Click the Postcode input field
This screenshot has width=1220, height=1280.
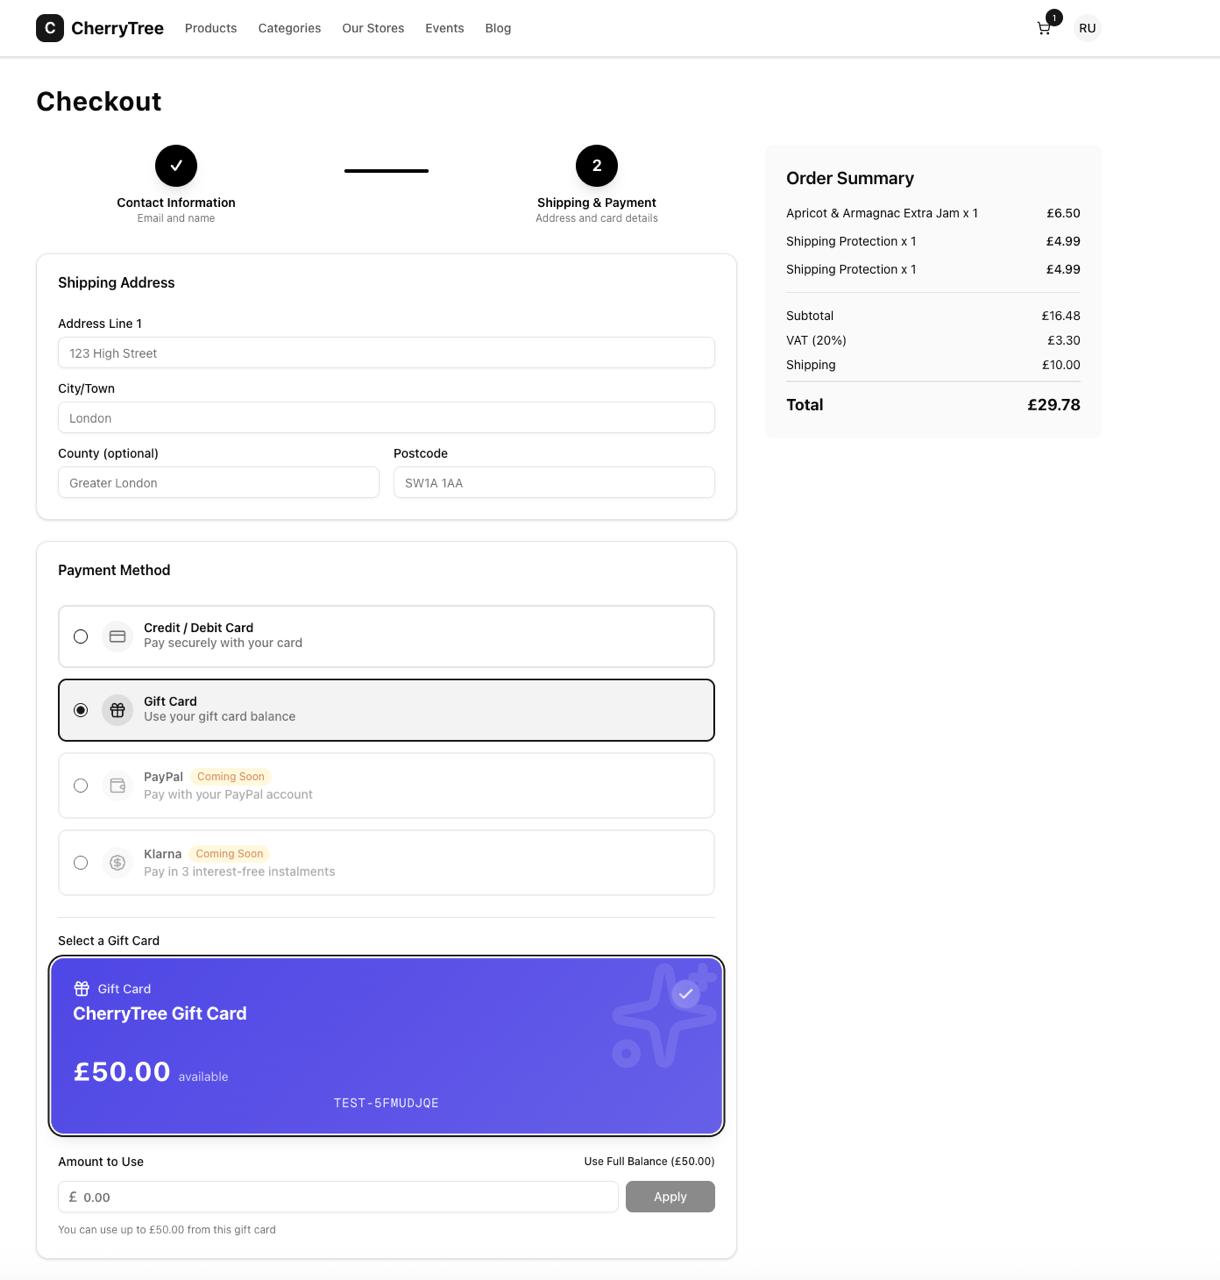coord(553,482)
